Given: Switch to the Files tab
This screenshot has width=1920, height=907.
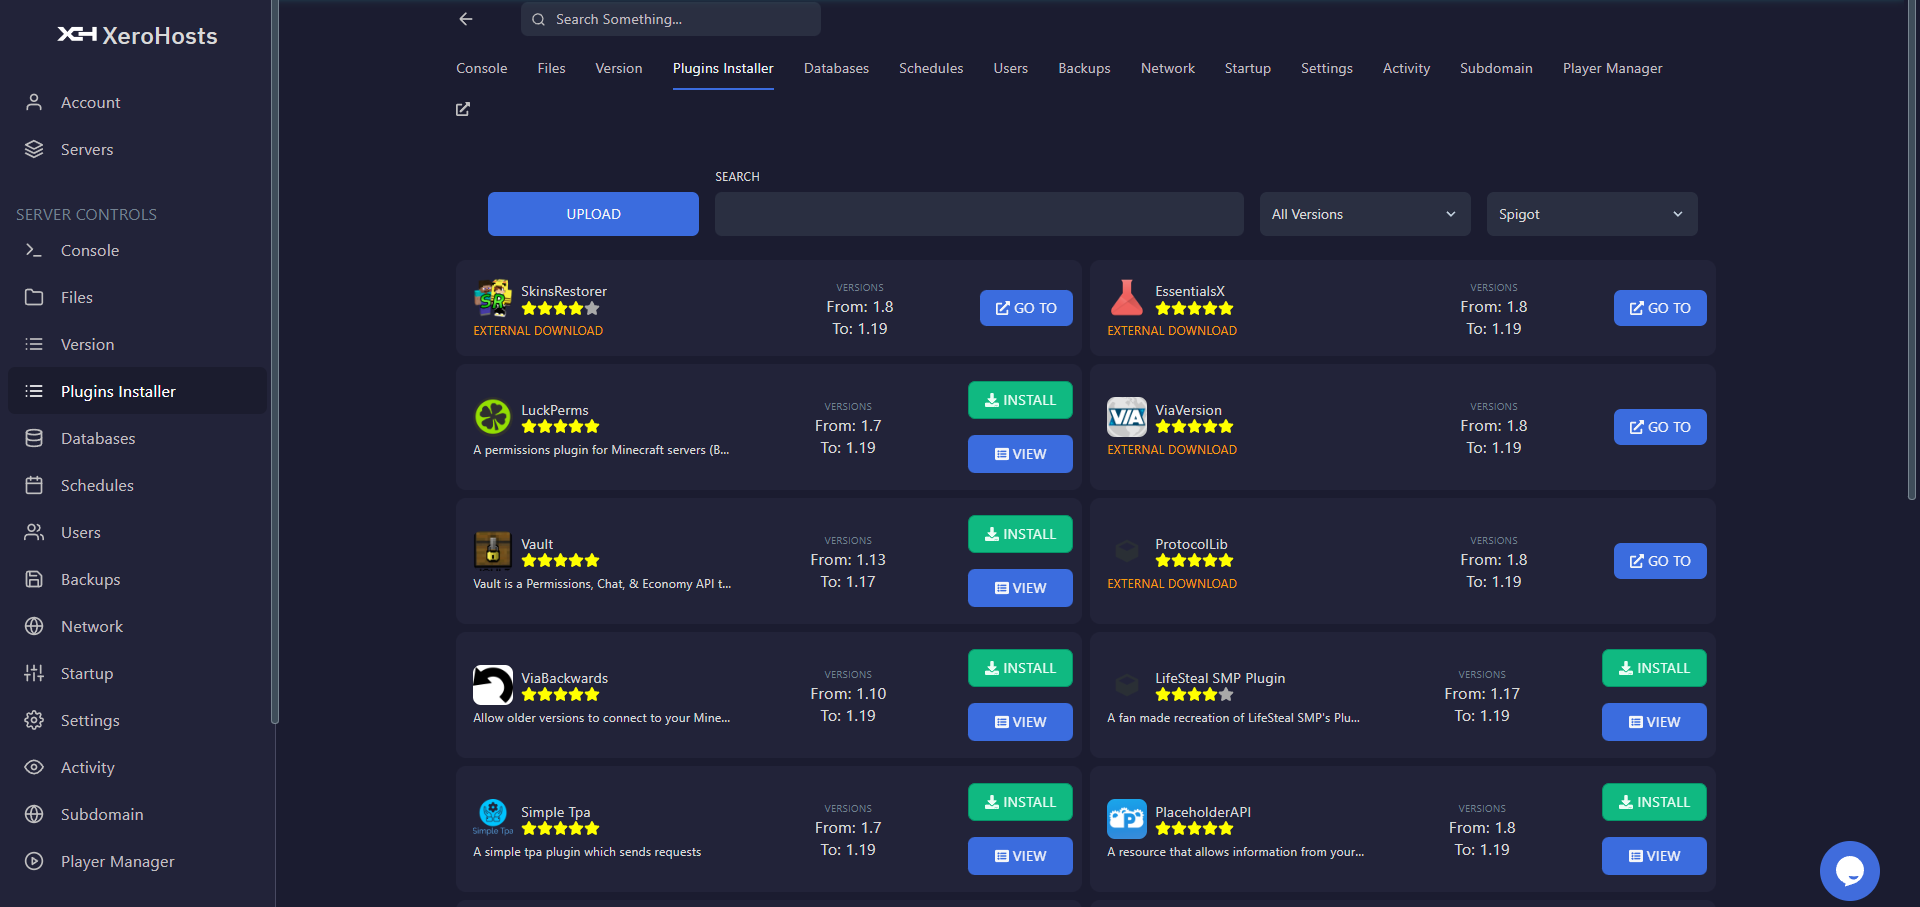Looking at the screenshot, I should 551,68.
